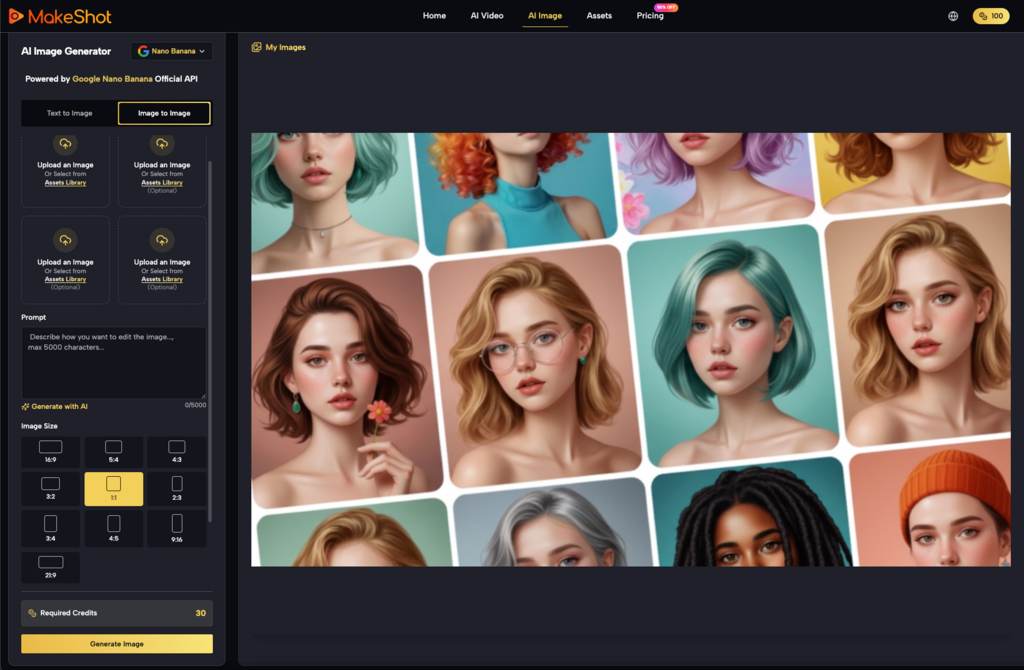Select the 16:9 image size icon
This screenshot has width=1024, height=670.
50,447
